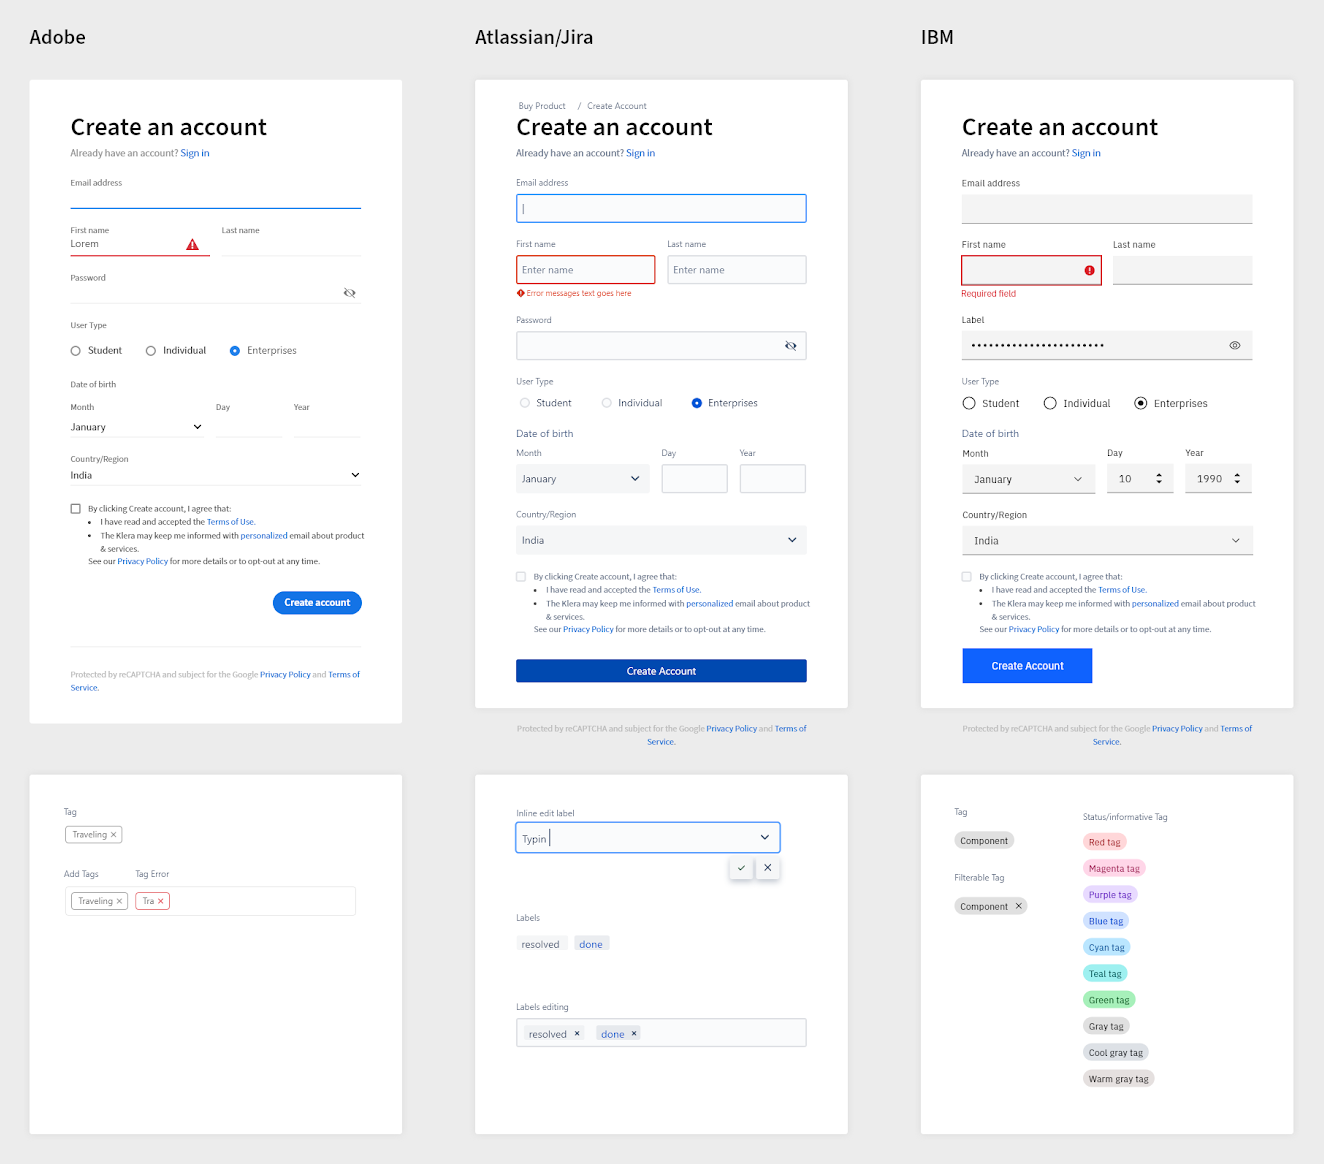
Task: Click Buy Product breadcrumb
Action: pyautogui.click(x=542, y=106)
